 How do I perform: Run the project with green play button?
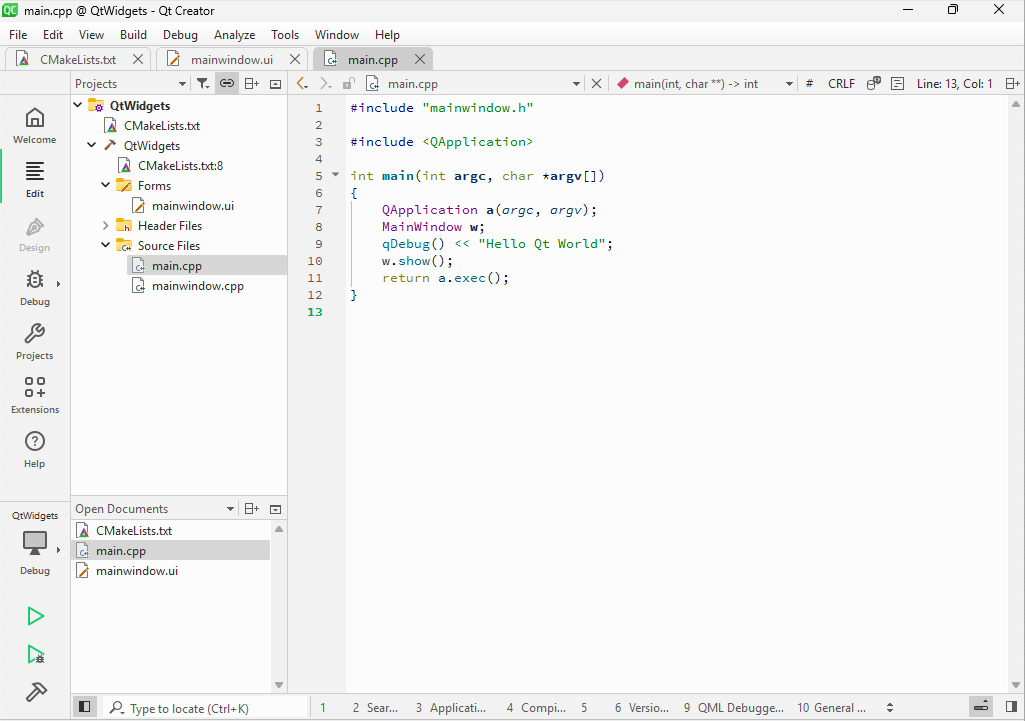pyautogui.click(x=35, y=616)
